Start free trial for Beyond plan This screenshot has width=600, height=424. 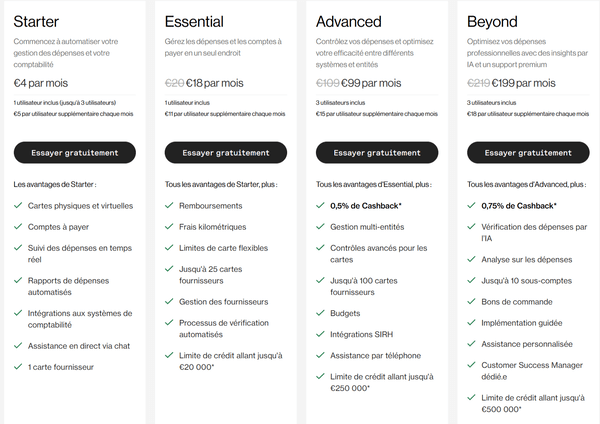(528, 153)
